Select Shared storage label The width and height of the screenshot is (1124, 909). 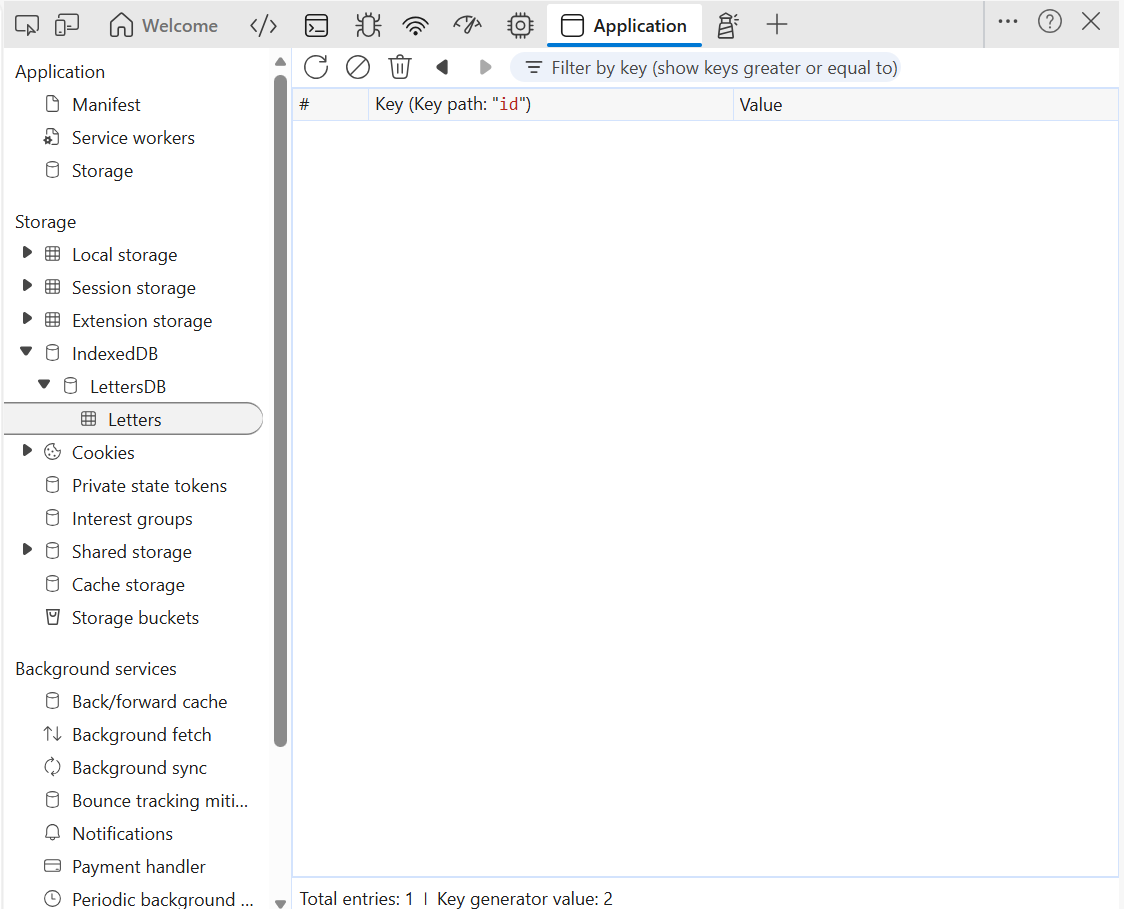132,551
